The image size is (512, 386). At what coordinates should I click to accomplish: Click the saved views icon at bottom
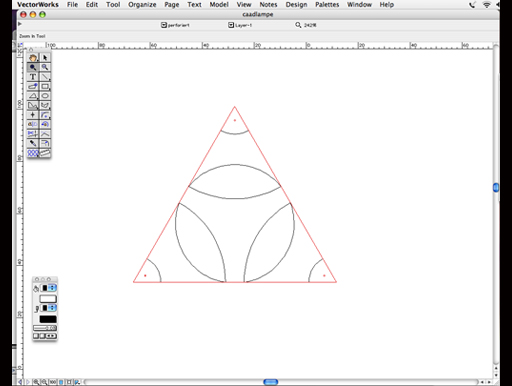(77, 382)
